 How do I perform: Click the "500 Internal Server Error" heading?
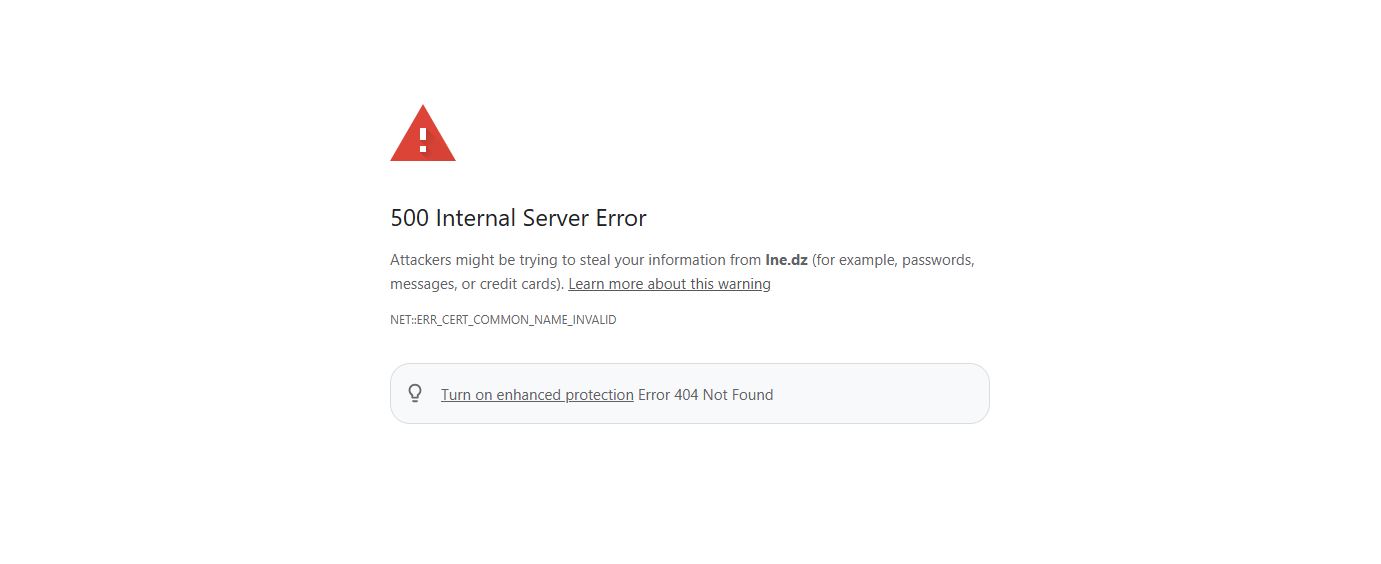pos(518,218)
